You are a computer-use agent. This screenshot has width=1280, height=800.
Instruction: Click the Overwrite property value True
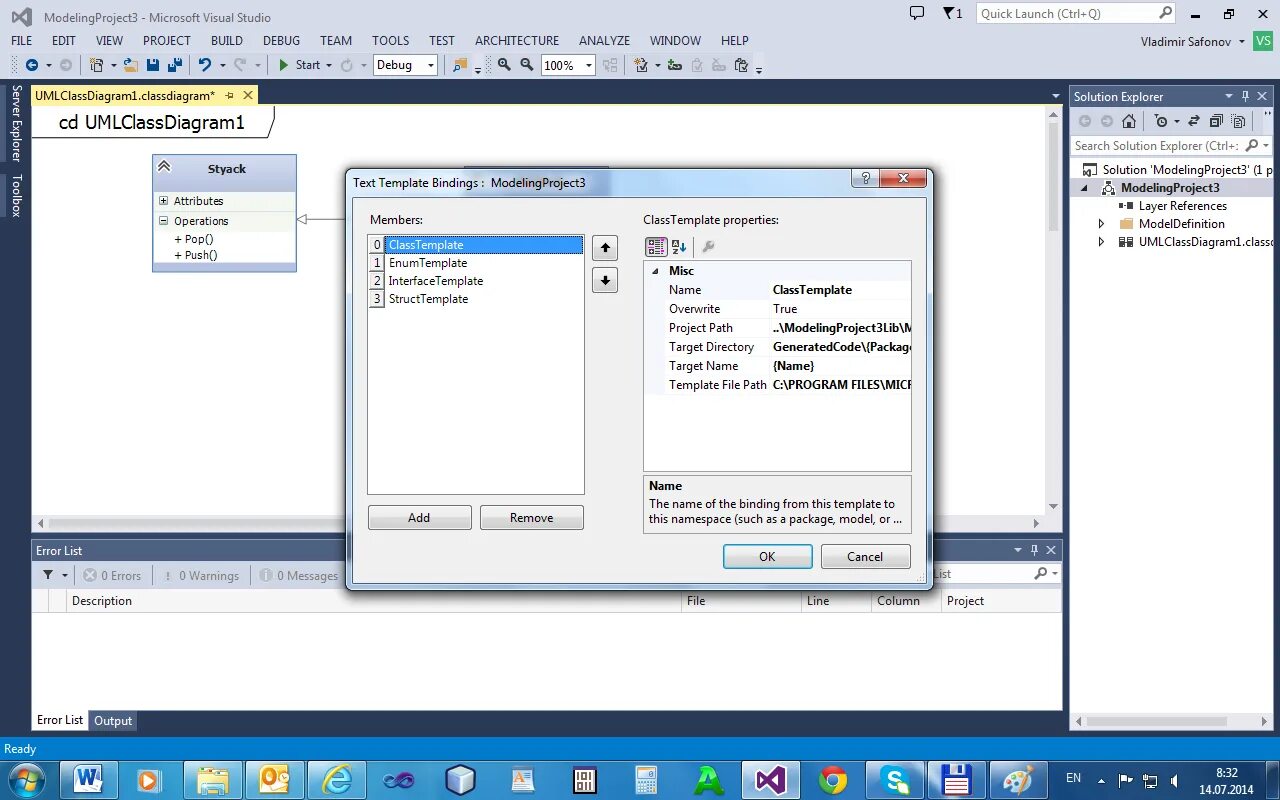point(785,309)
